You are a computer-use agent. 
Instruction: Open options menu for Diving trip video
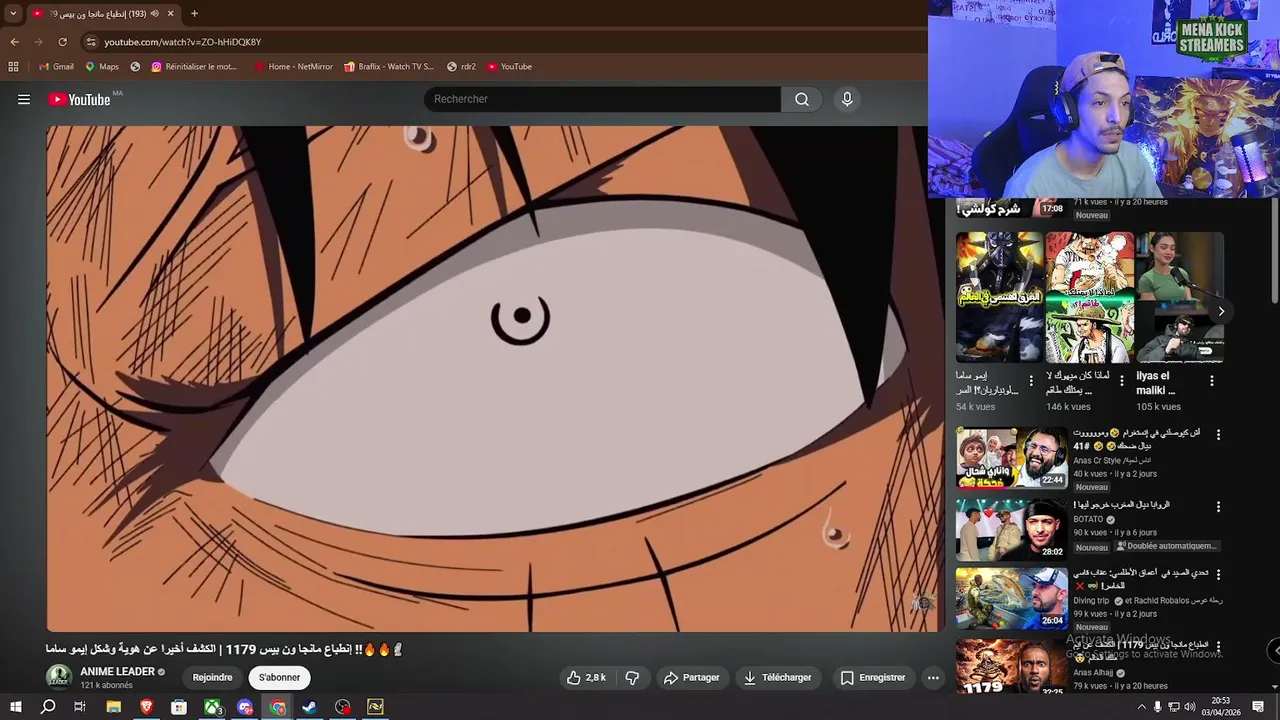point(1218,575)
